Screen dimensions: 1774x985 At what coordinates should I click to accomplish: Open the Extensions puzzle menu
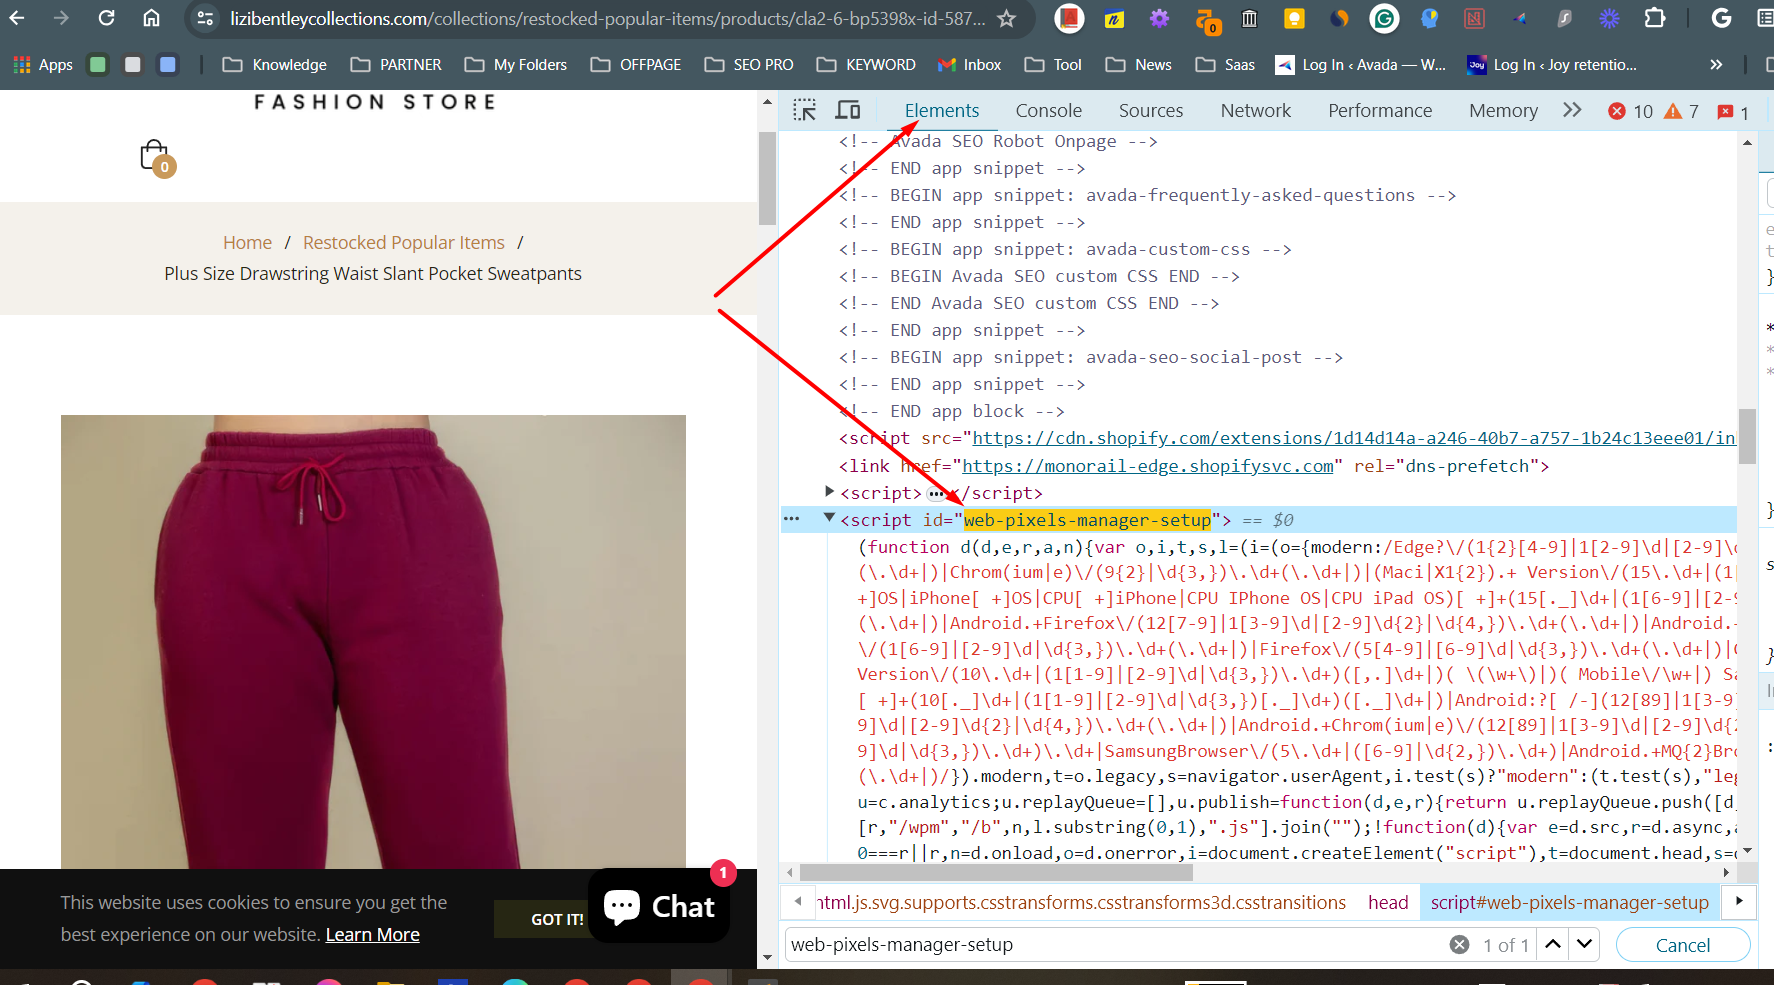point(1655,18)
